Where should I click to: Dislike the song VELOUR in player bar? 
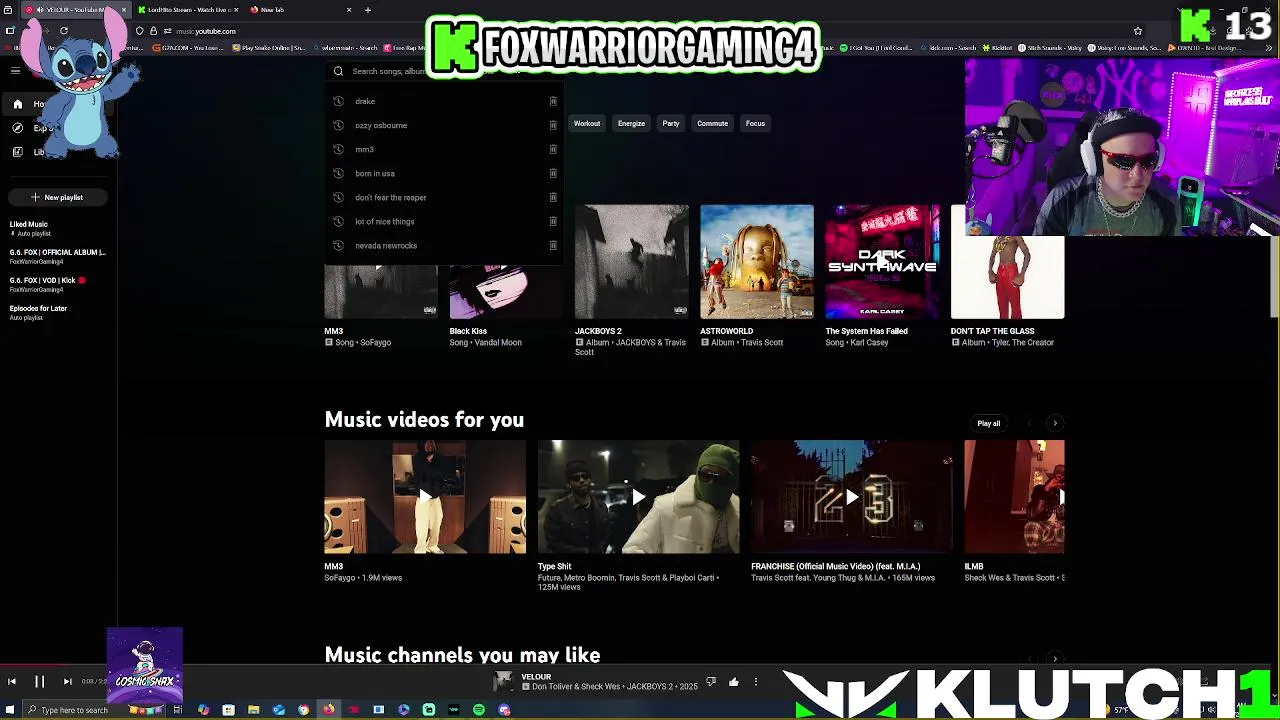click(711, 682)
